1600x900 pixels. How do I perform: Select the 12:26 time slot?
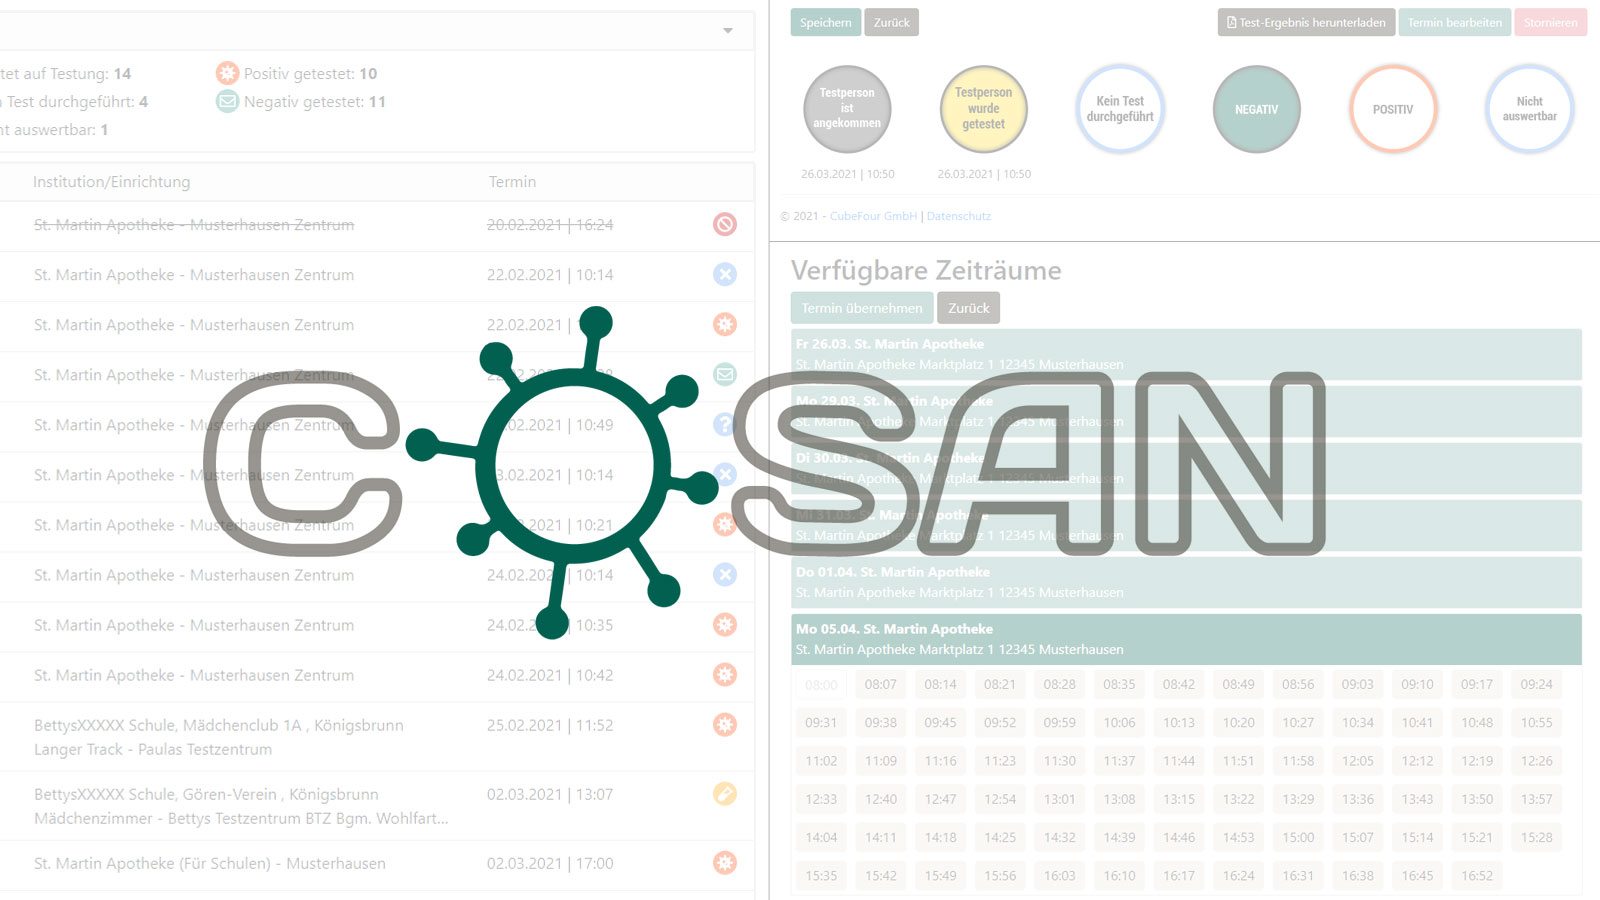[x=1537, y=761]
